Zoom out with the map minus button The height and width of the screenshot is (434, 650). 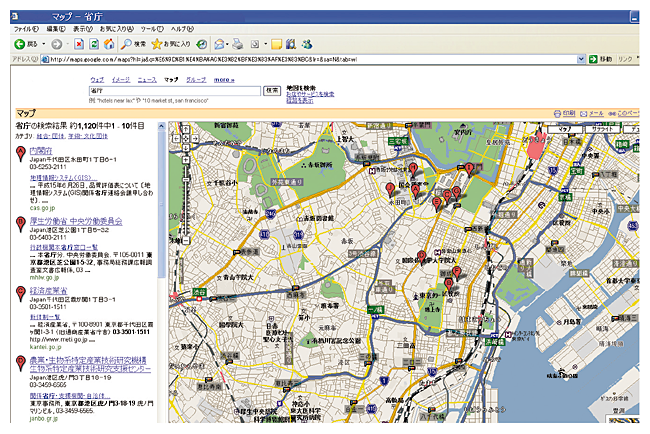pyautogui.click(x=186, y=240)
